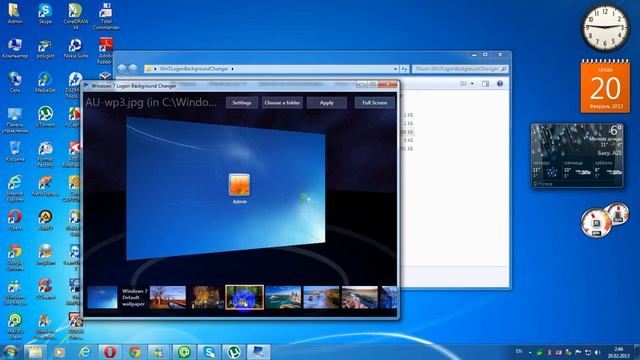Open Explorer help question mark icon
640x360 pixels.
(500, 84)
